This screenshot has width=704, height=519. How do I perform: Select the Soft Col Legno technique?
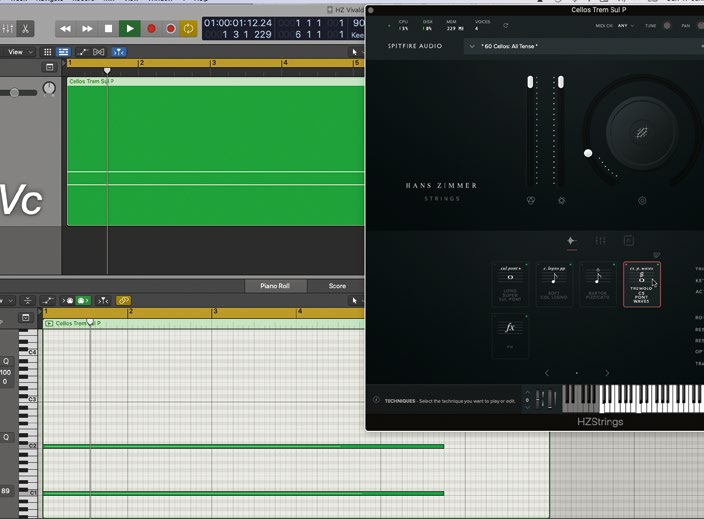554,284
